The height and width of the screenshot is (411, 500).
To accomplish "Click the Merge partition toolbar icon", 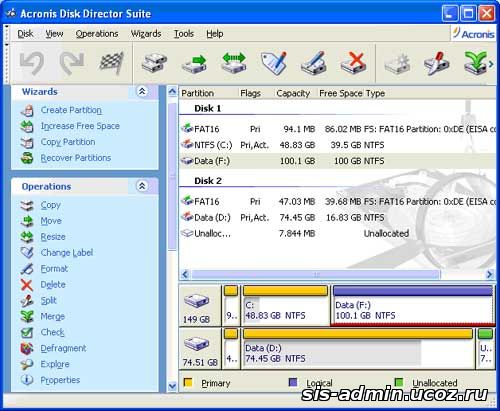I will 476,63.
